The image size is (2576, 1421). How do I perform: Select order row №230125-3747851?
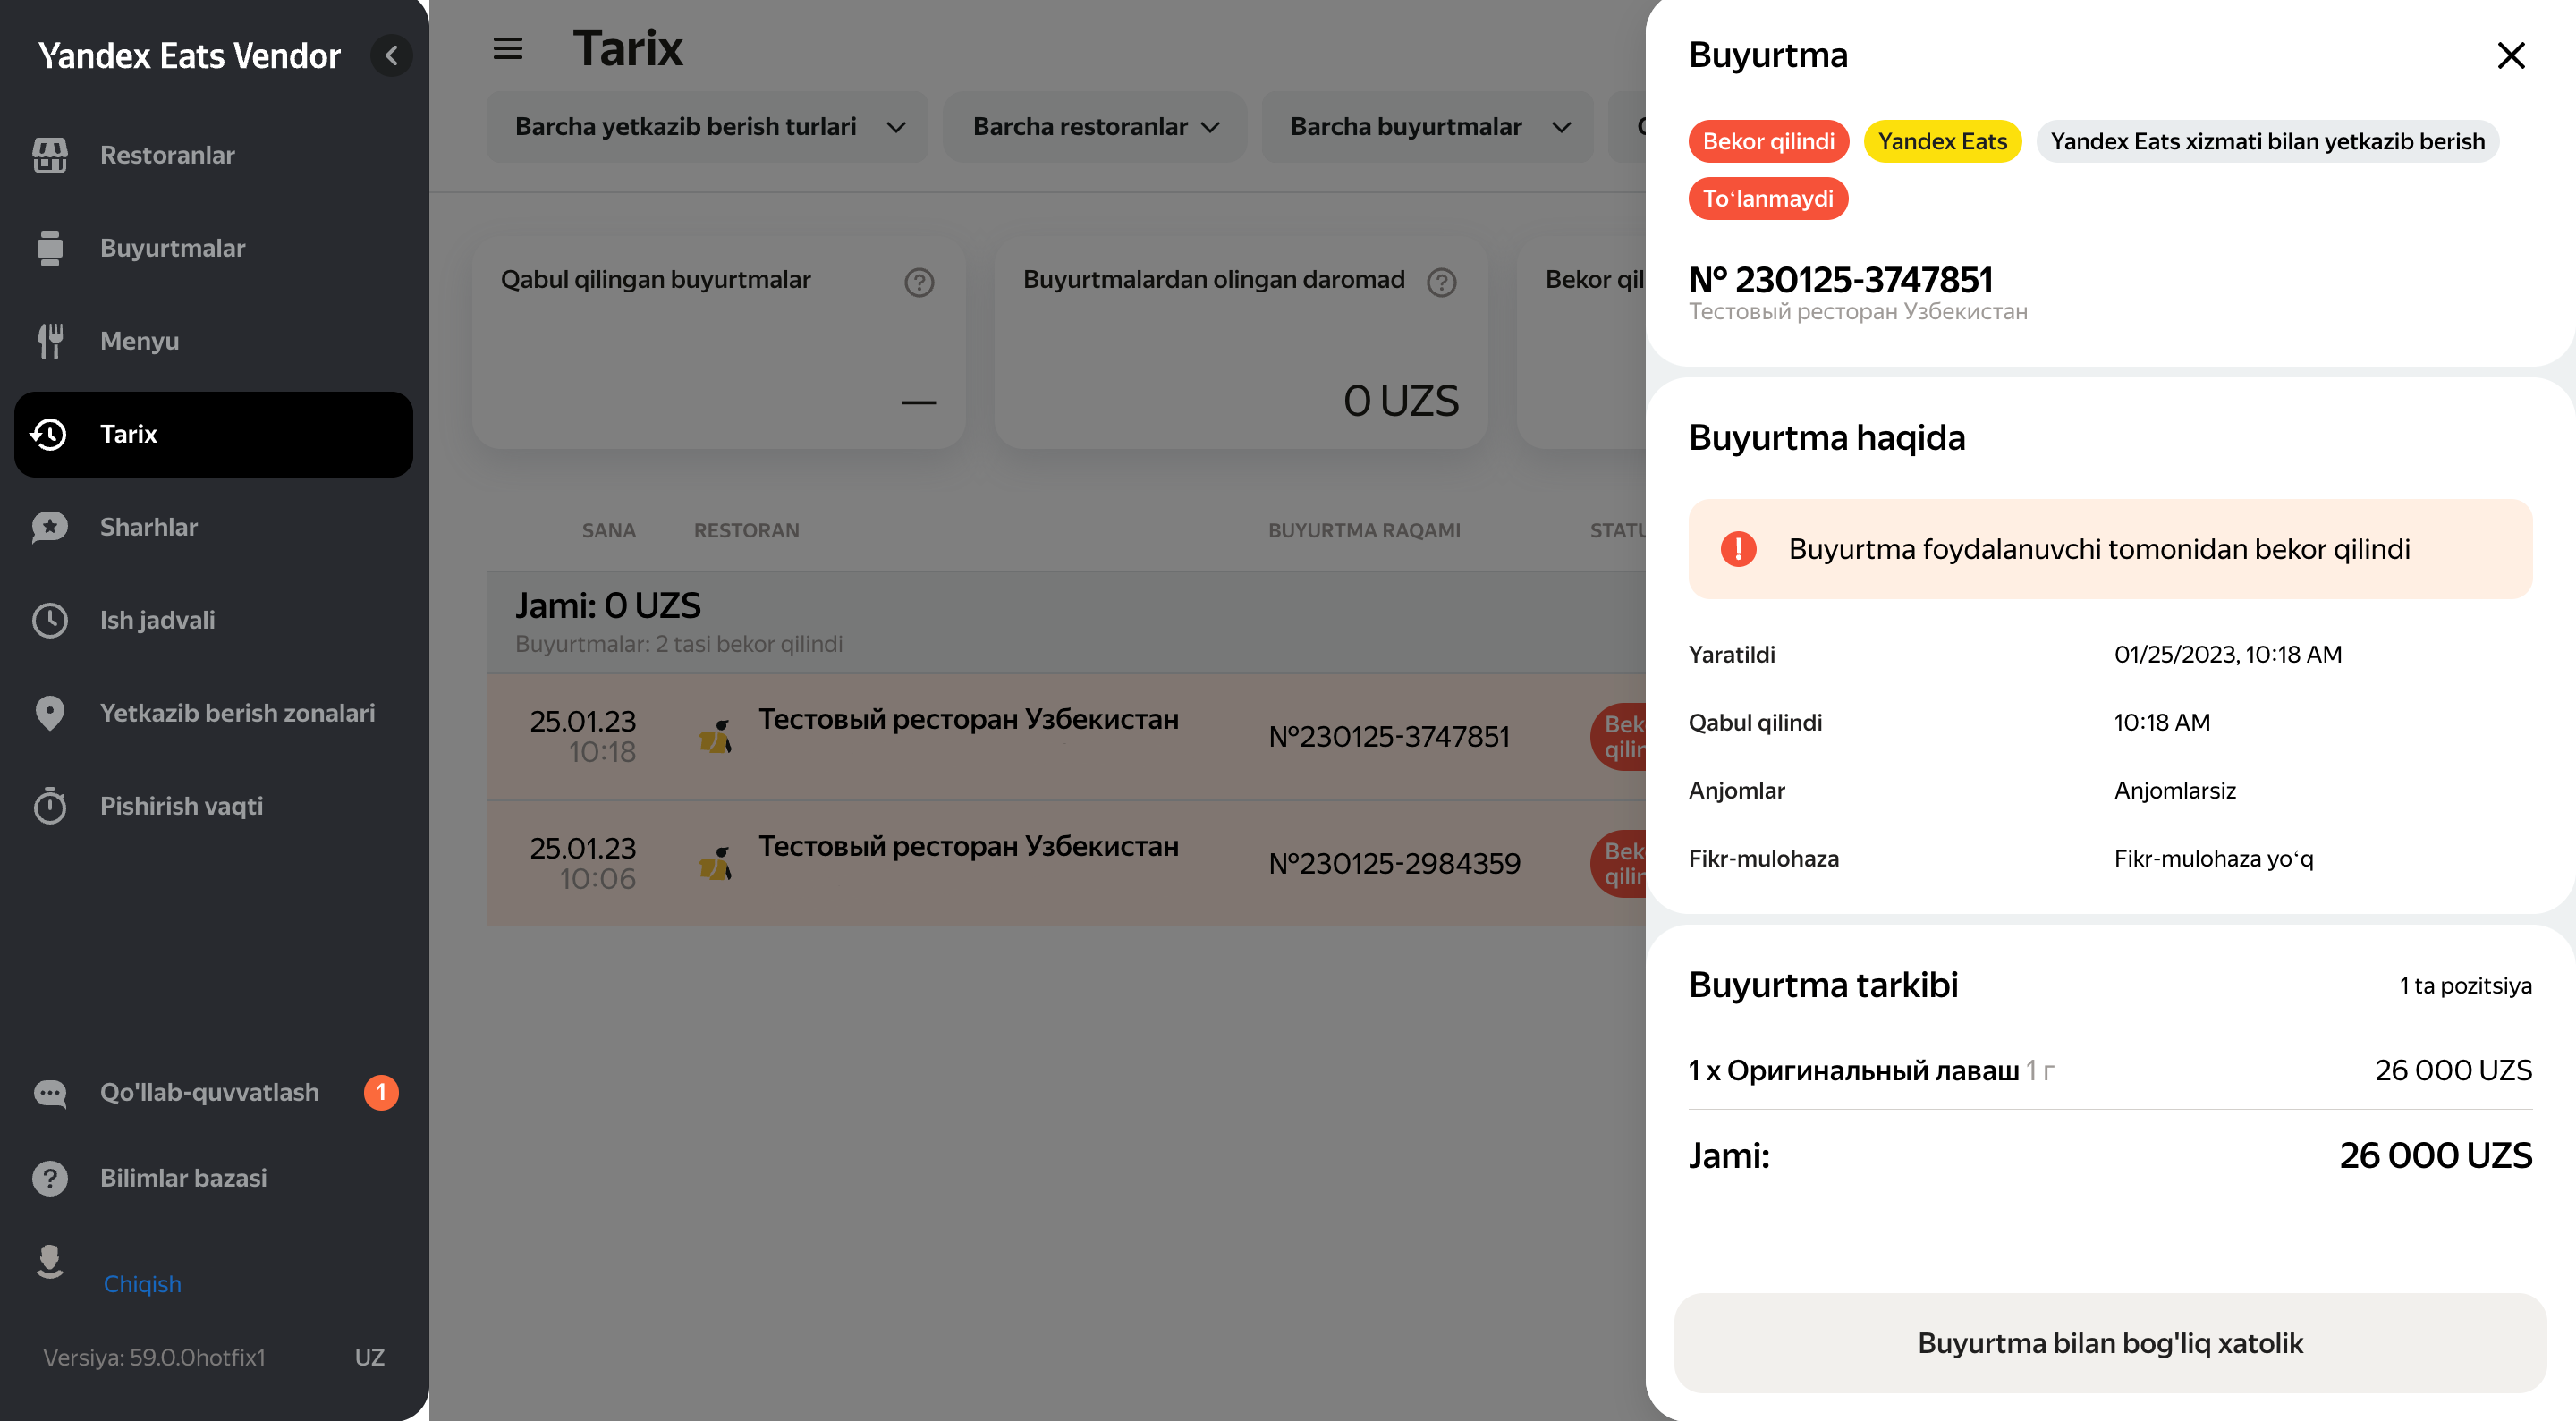tap(1066, 736)
